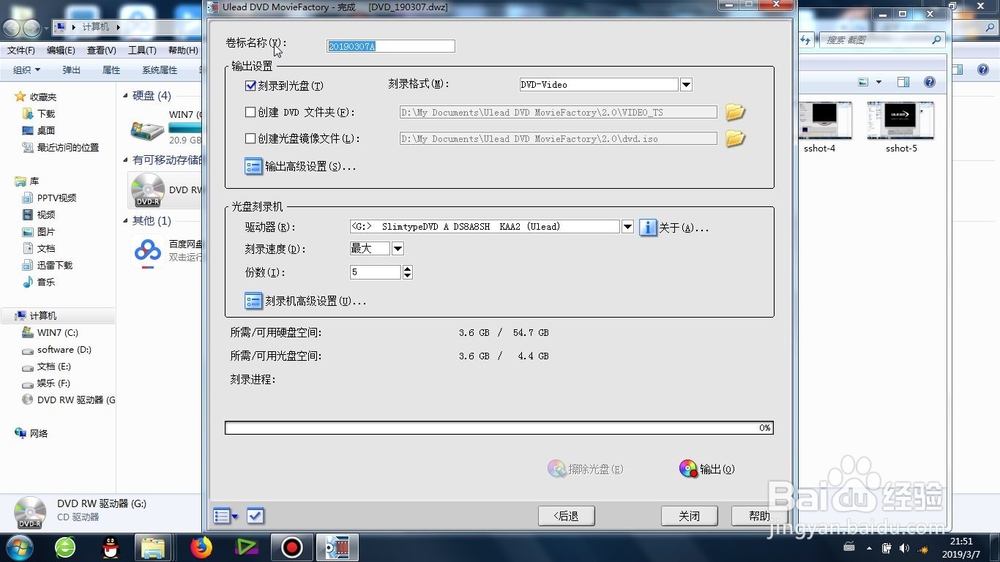Click the erase disc button
This screenshot has height=562, width=1000.
tap(585, 469)
